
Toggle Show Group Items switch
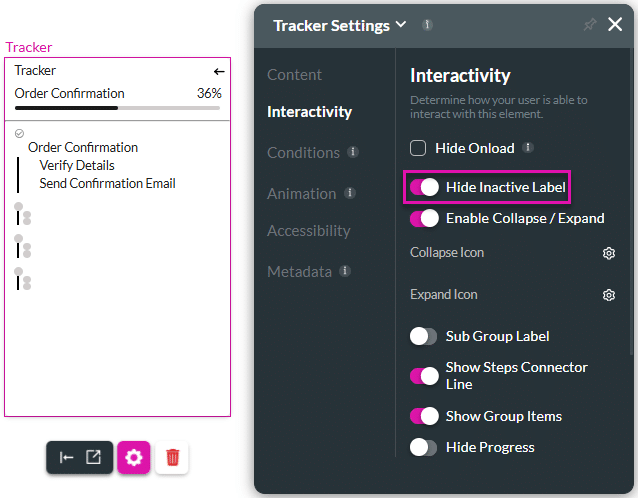coord(424,416)
